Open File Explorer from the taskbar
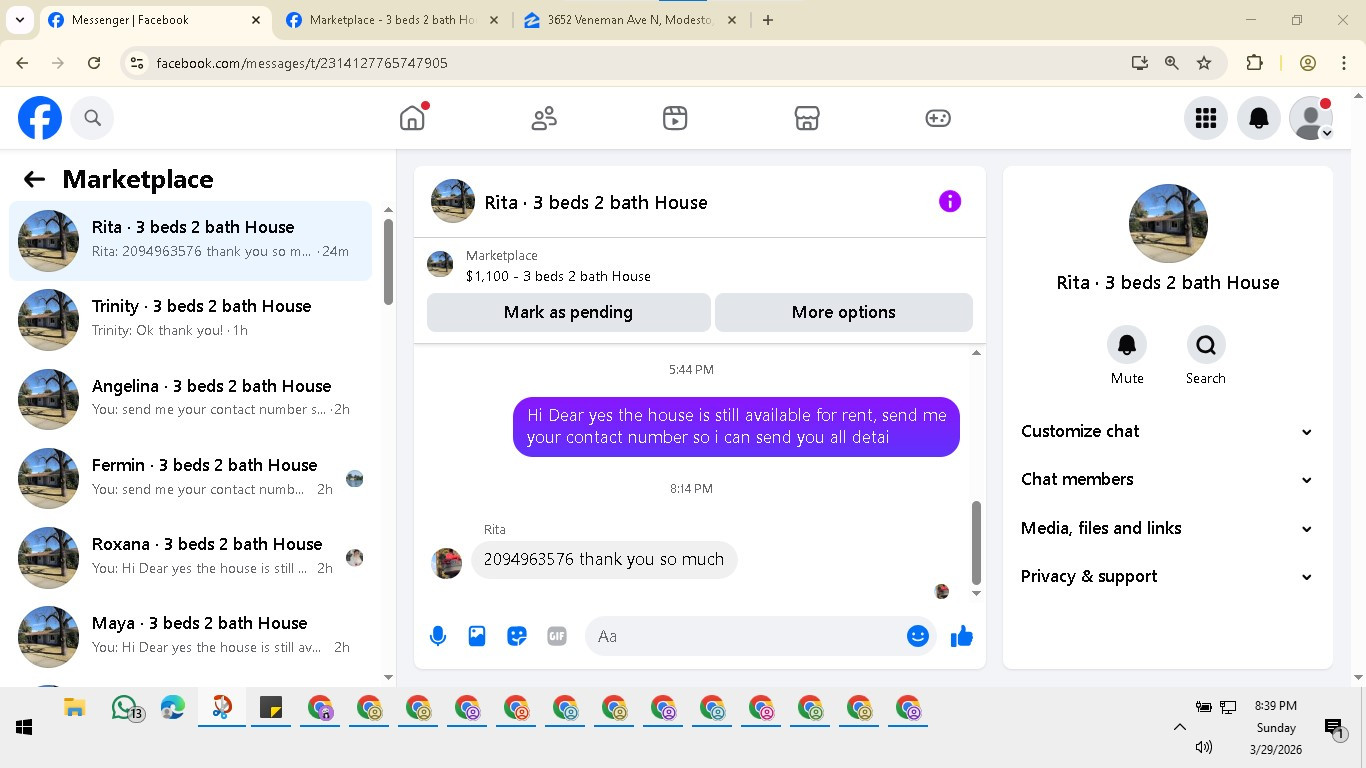The height and width of the screenshot is (768, 1366). pos(75,708)
